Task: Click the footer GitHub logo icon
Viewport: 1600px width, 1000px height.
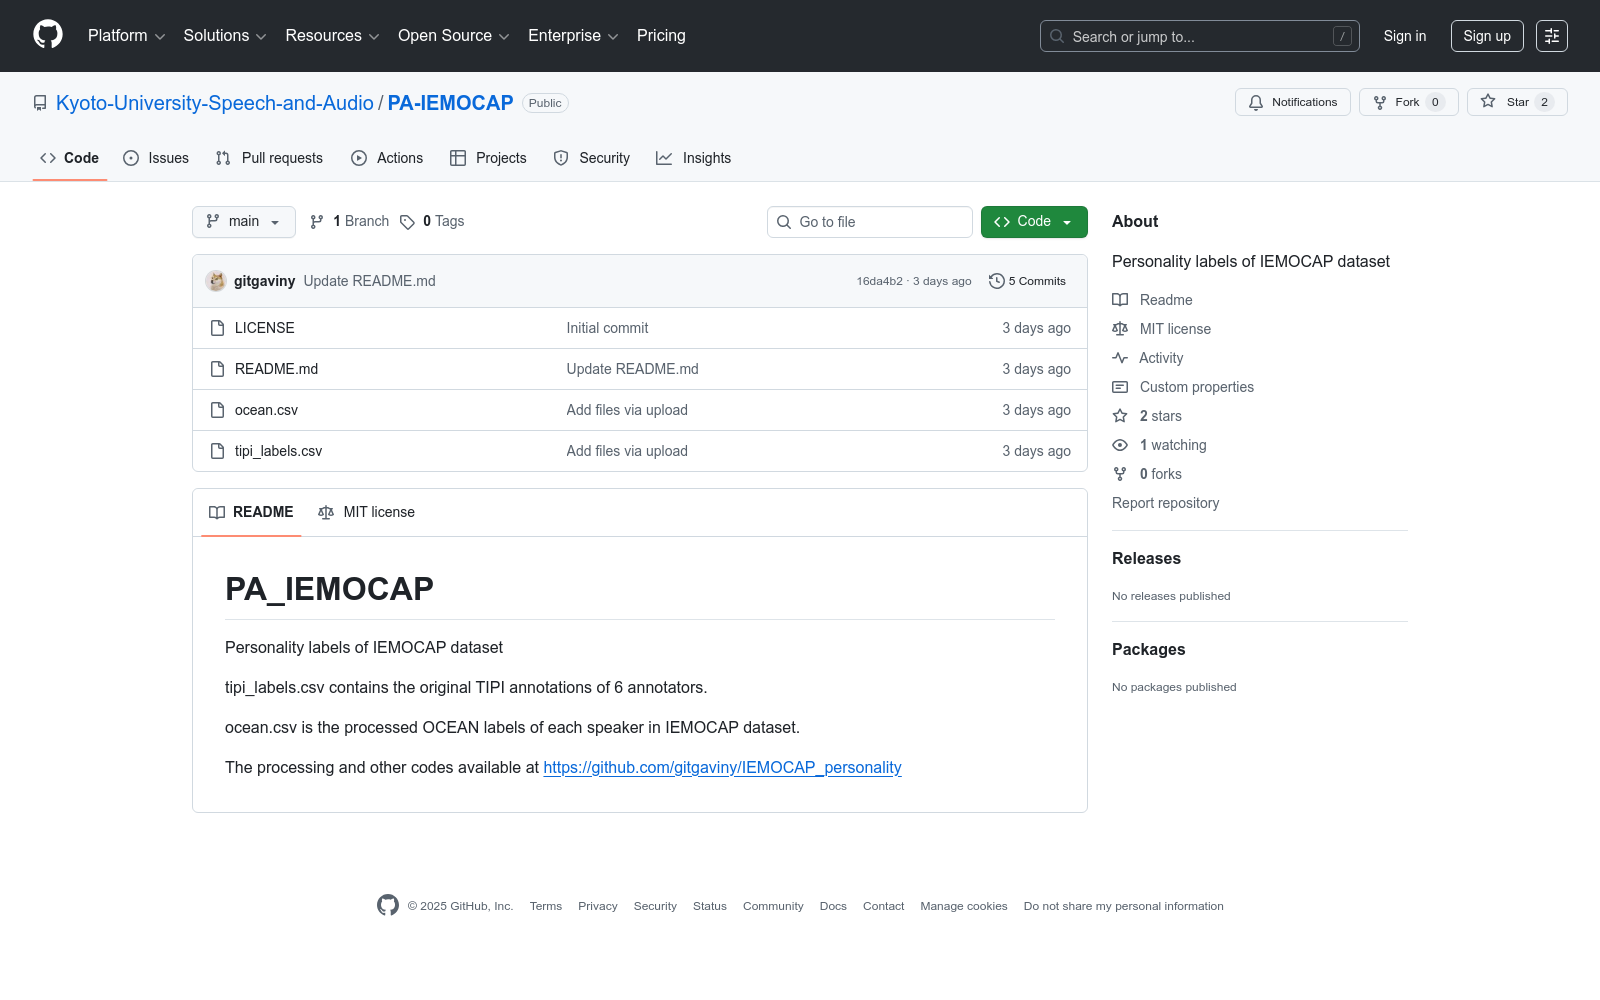Action: (x=388, y=905)
